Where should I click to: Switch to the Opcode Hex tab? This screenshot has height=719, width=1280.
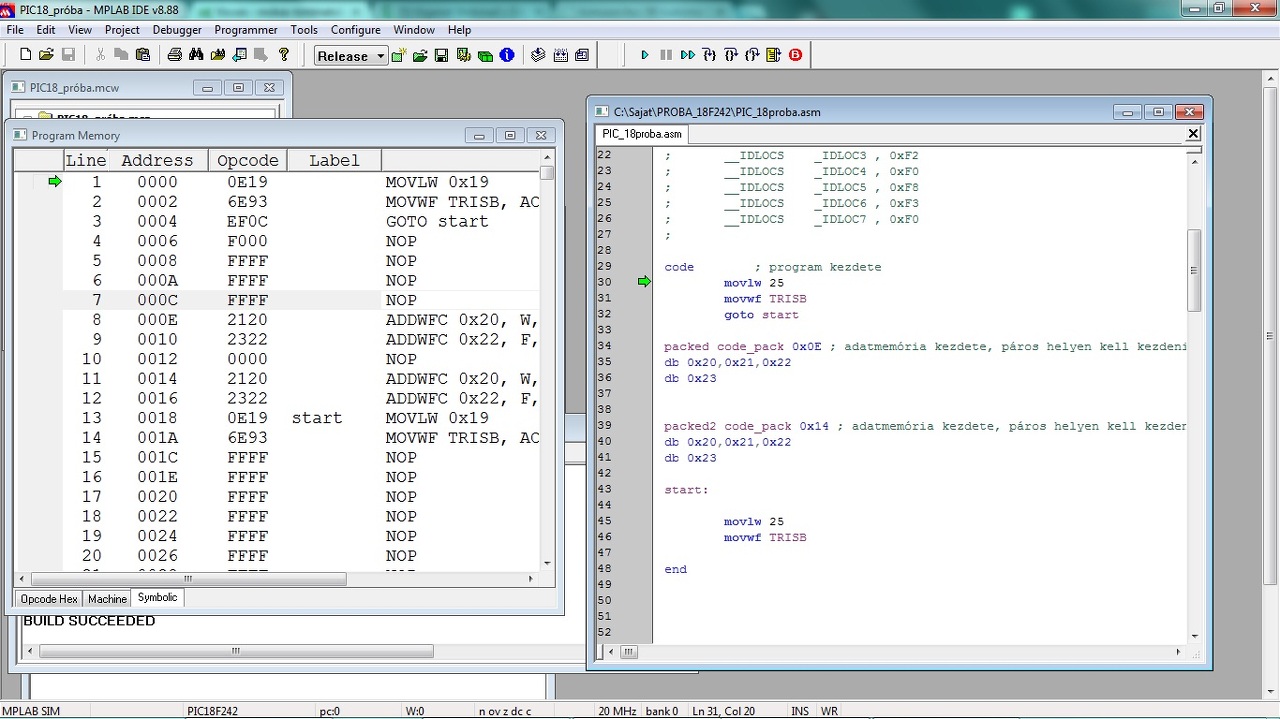pos(49,599)
